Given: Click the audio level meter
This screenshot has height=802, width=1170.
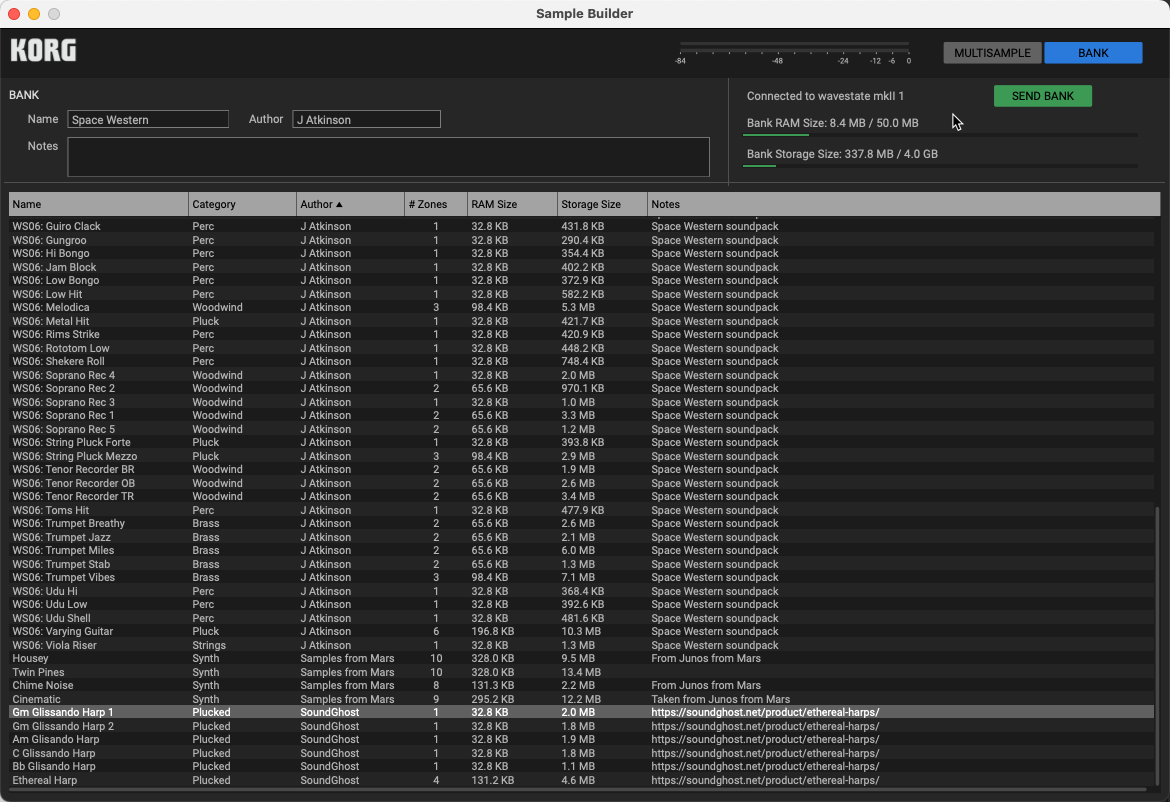Looking at the screenshot, I should 794,54.
